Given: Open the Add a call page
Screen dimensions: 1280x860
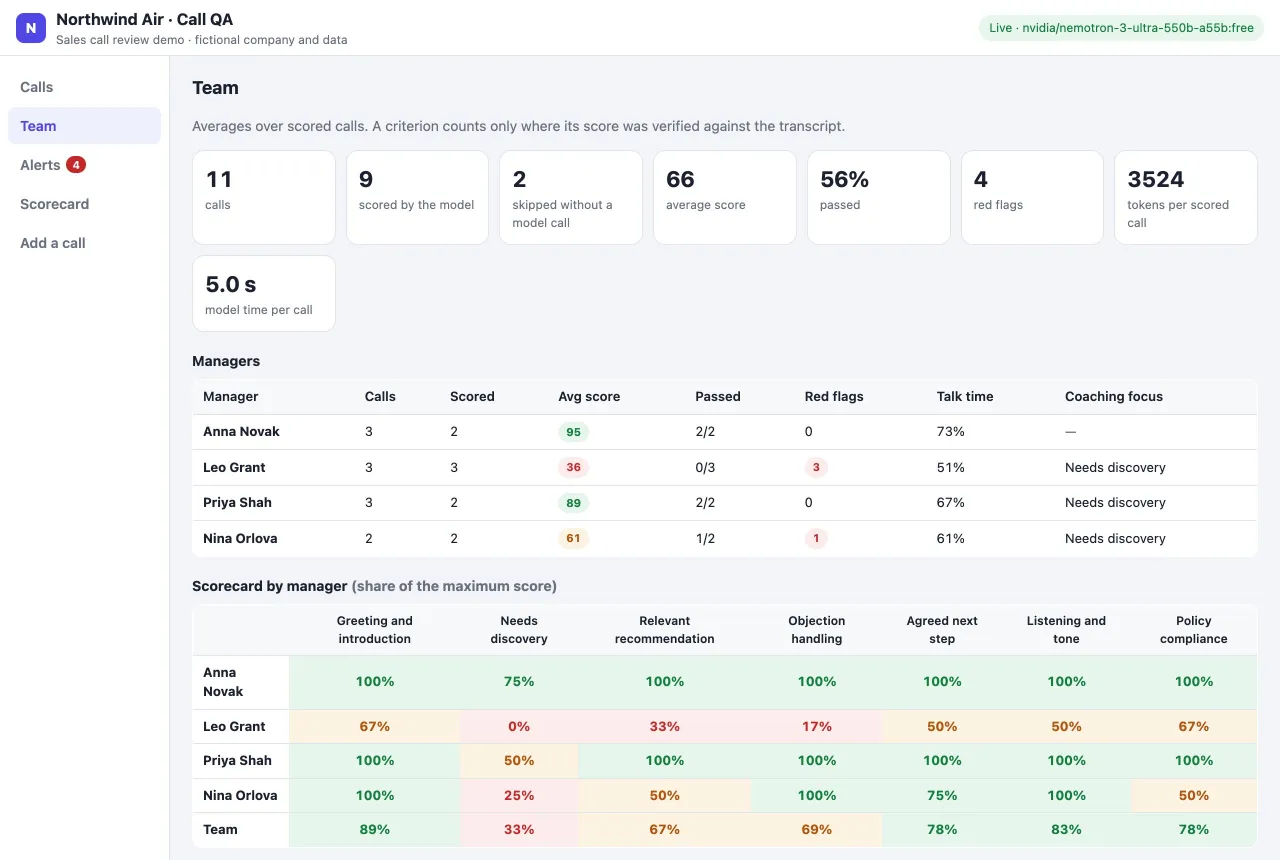Looking at the screenshot, I should (x=84, y=243).
